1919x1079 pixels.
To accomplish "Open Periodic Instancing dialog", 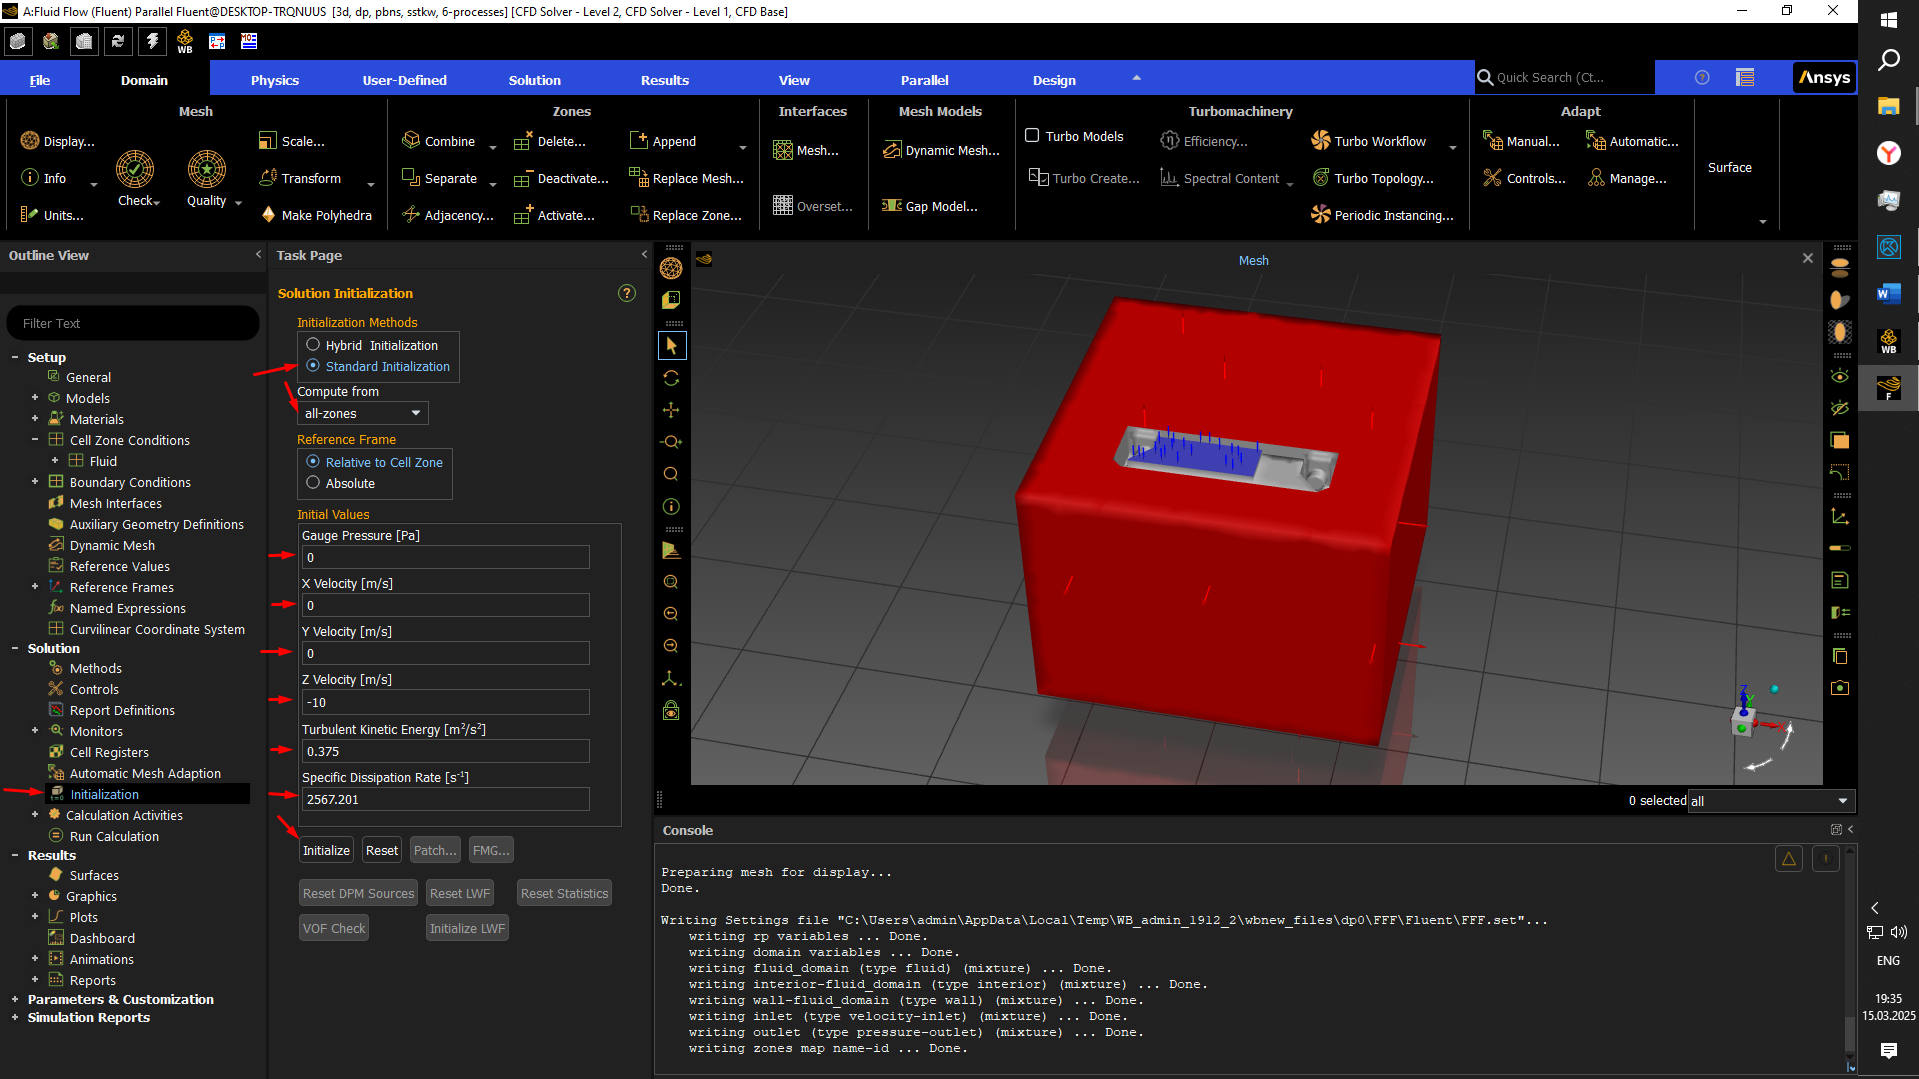I will click(1382, 215).
